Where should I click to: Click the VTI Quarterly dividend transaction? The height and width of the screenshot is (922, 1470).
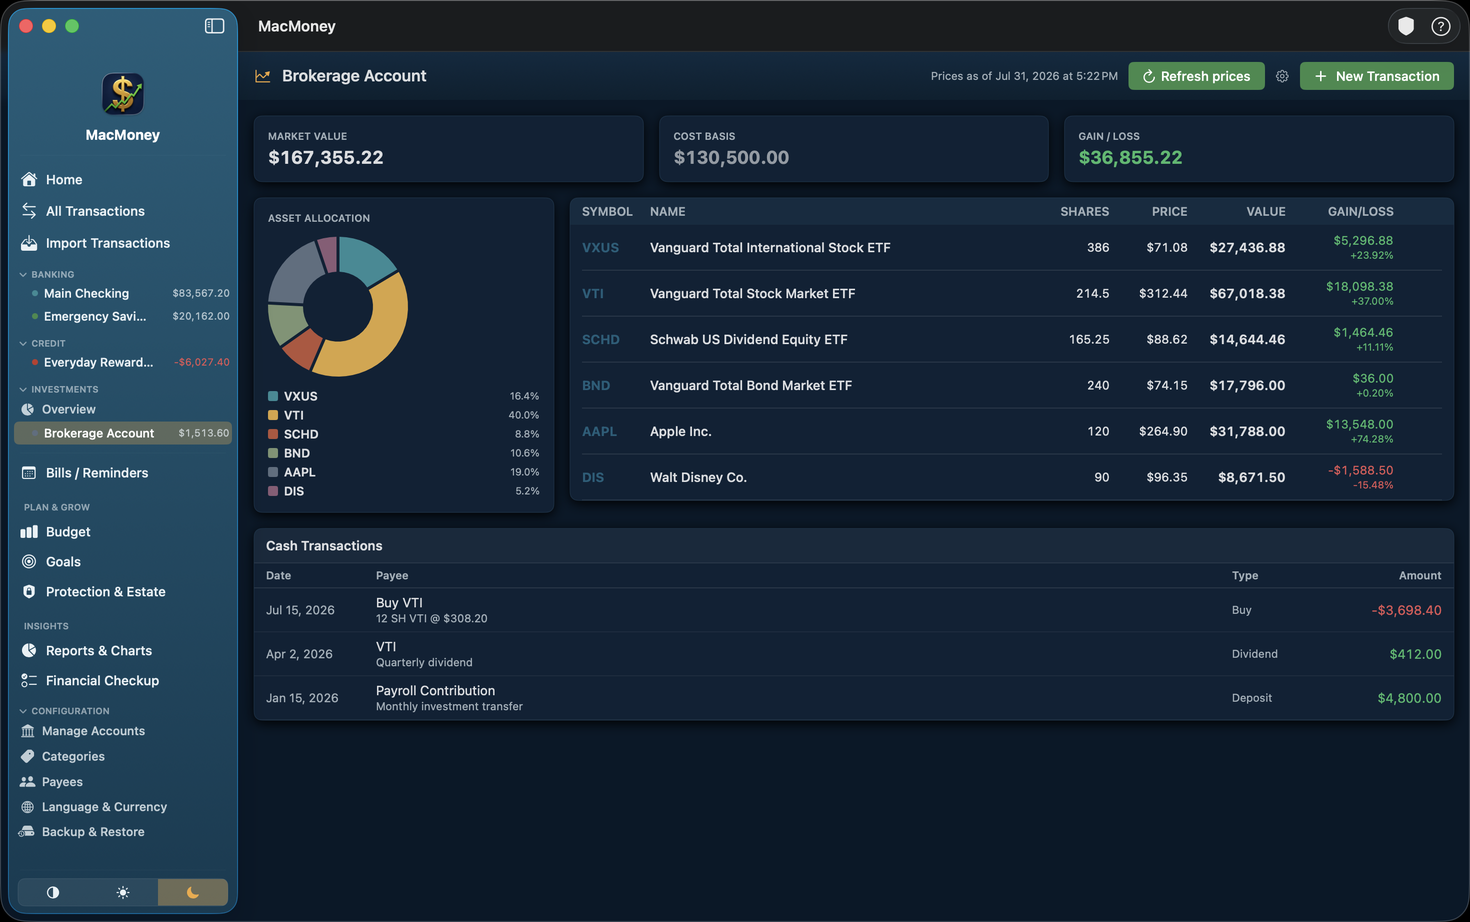coord(853,654)
